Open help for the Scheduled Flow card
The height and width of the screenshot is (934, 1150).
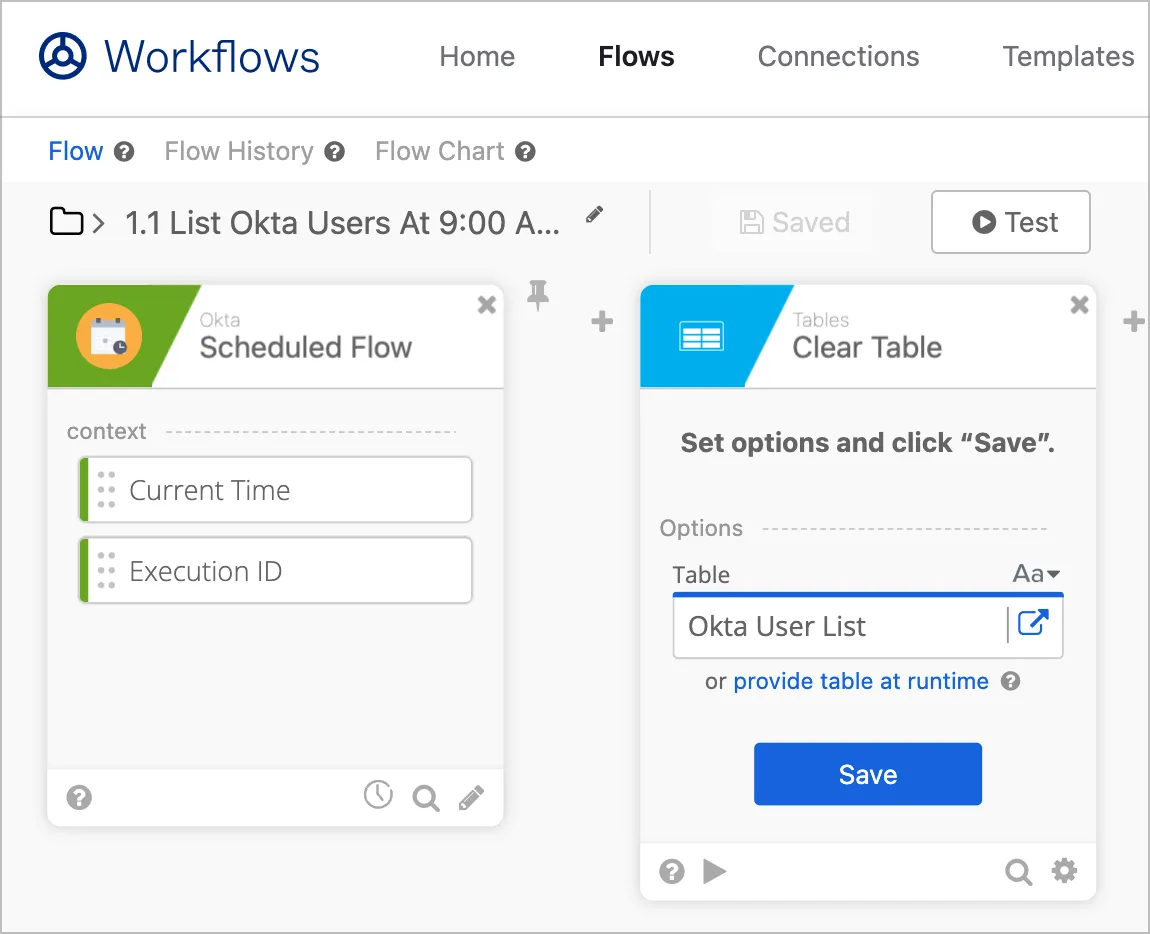[79, 798]
